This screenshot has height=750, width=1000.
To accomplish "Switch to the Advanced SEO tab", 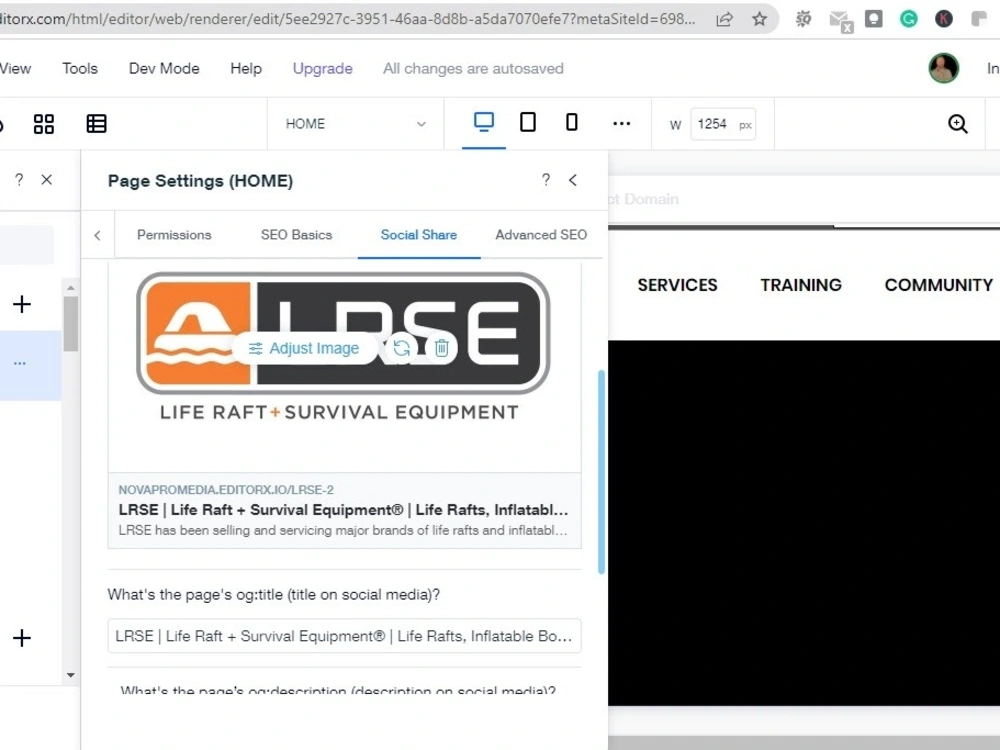I will tap(541, 235).
